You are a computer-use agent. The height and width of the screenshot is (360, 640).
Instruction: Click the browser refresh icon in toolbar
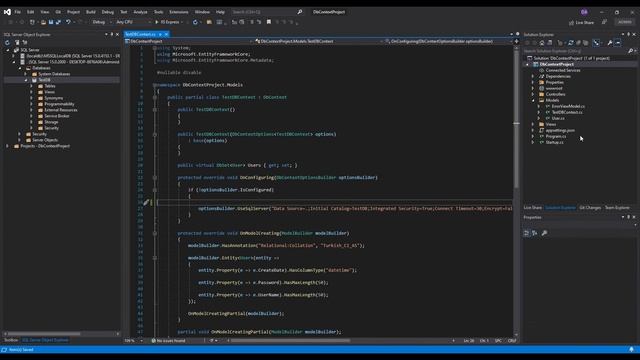195,22
